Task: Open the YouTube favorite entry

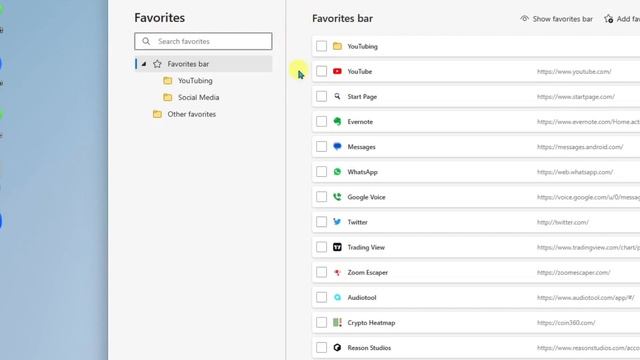Action: point(476,71)
